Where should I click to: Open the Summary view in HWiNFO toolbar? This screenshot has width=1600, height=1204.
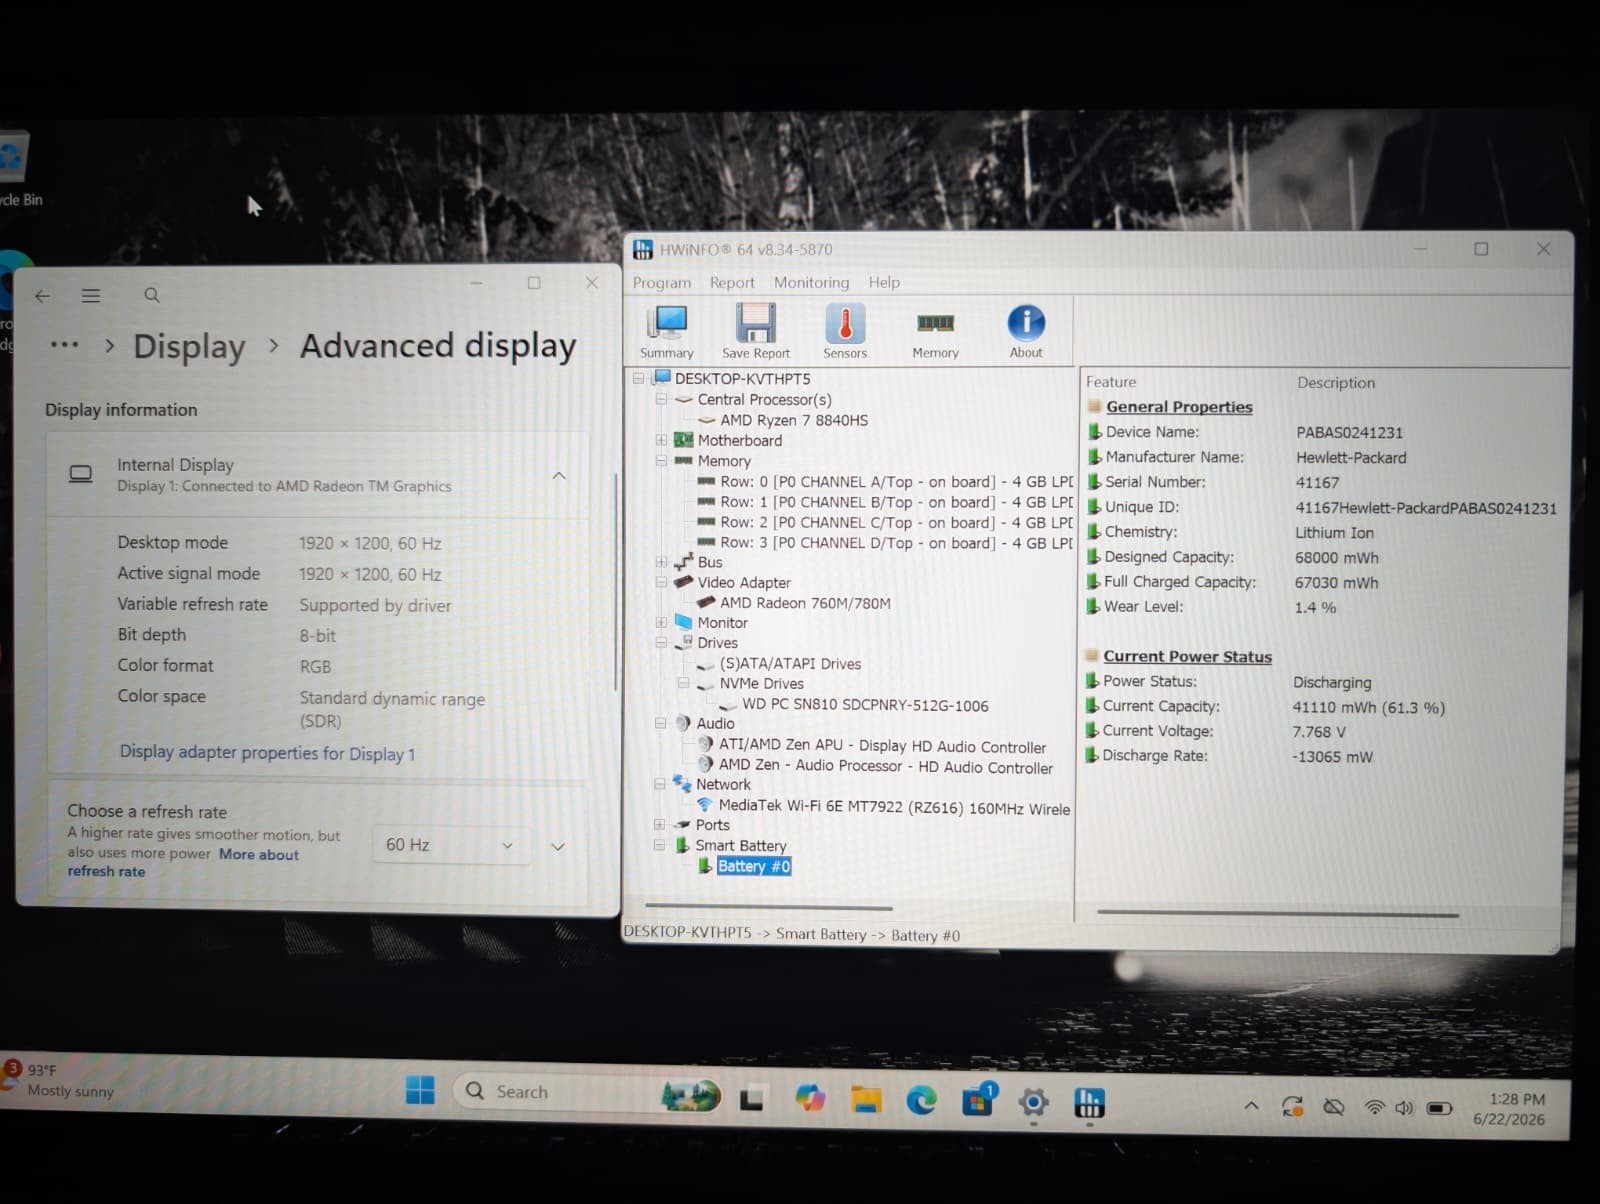[667, 331]
